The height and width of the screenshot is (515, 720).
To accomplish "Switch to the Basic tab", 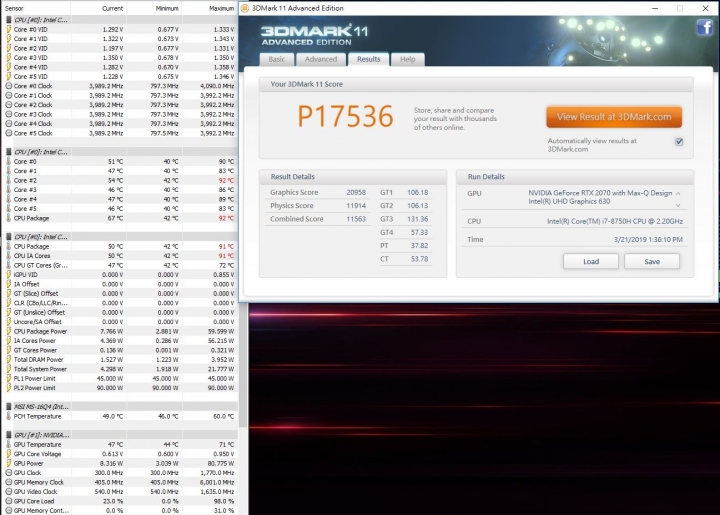I will tap(276, 59).
